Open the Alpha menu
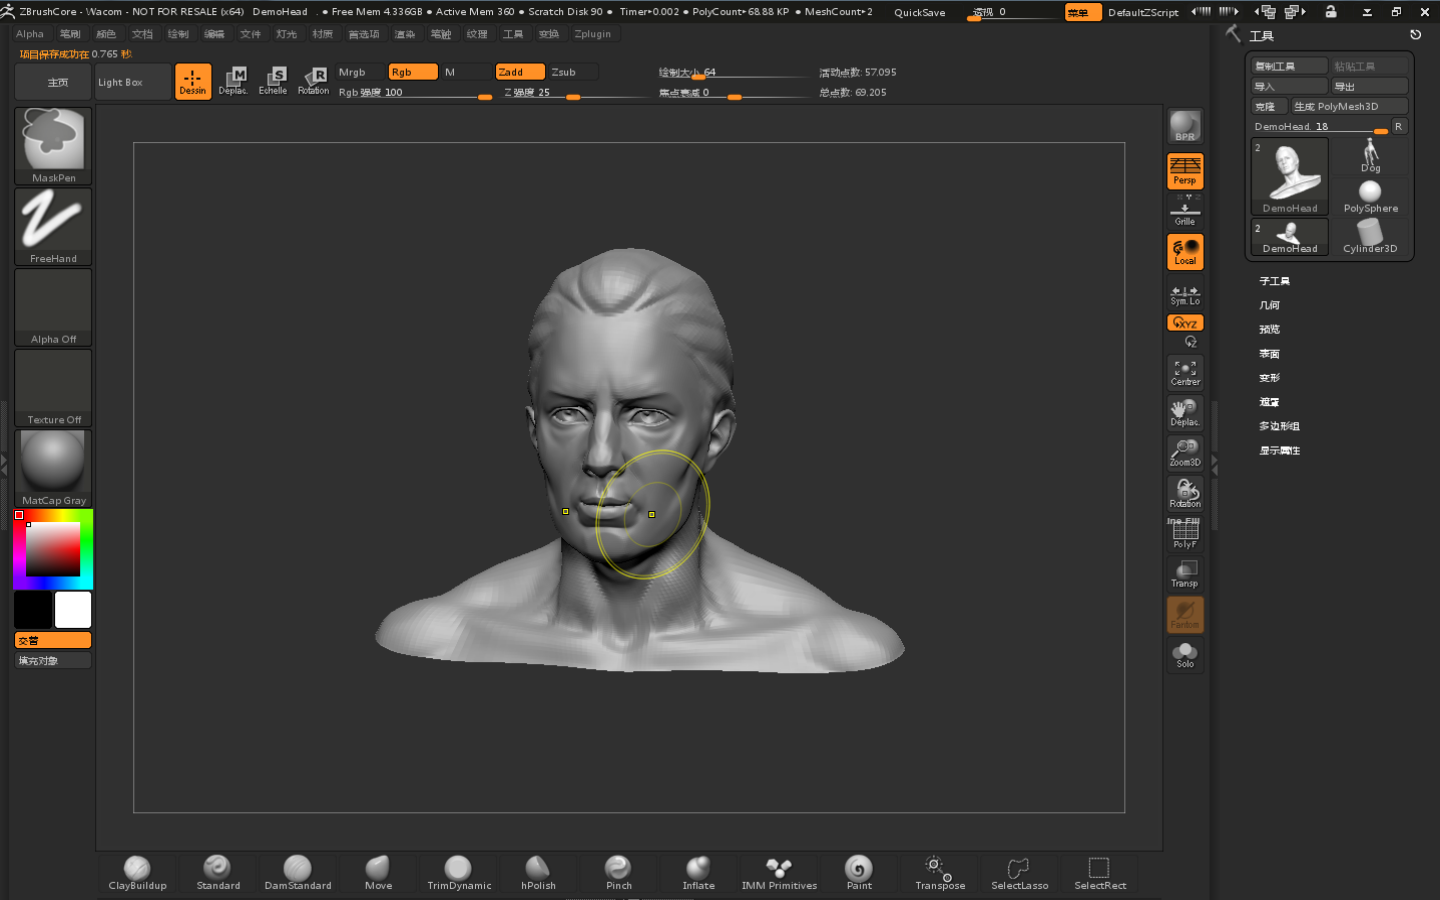This screenshot has width=1440, height=900. [30, 34]
